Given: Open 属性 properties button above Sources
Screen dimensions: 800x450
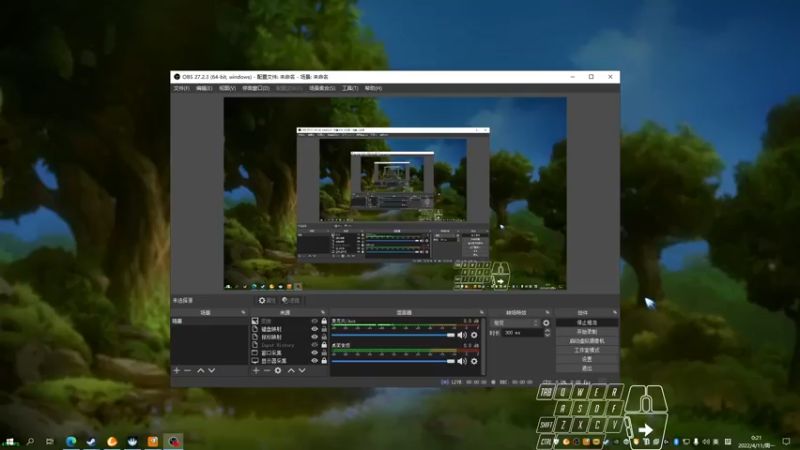Looking at the screenshot, I should (267, 301).
